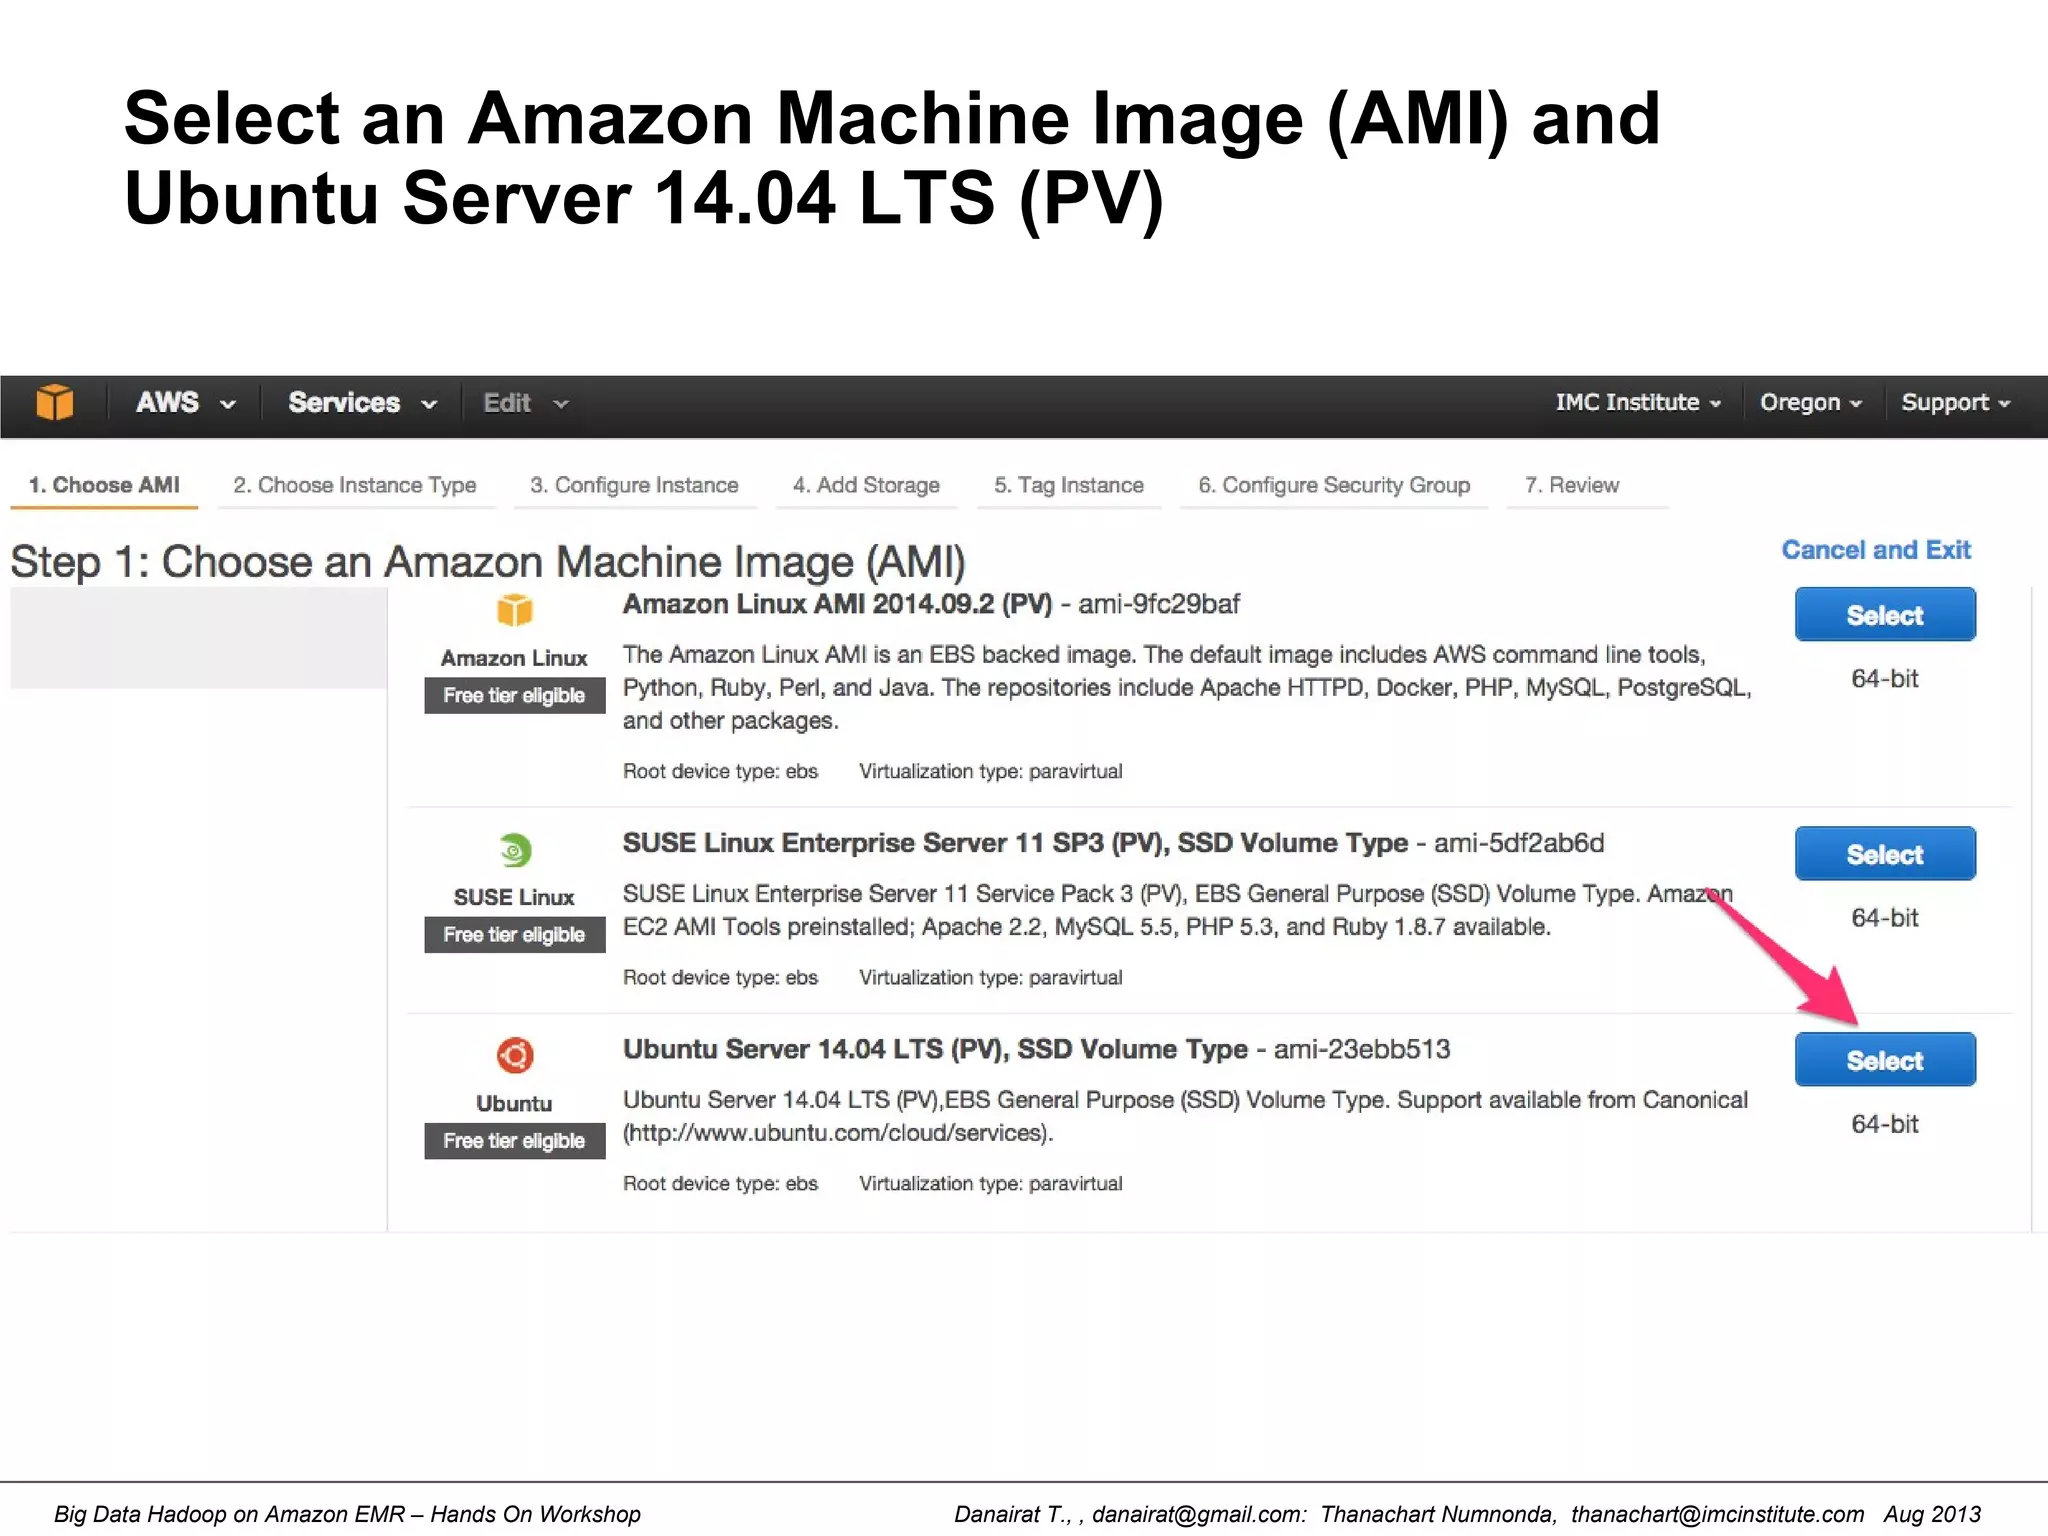Click the ubuntu.com/cloud/services URL text
The height and width of the screenshot is (1536, 2048).
pos(838,1133)
